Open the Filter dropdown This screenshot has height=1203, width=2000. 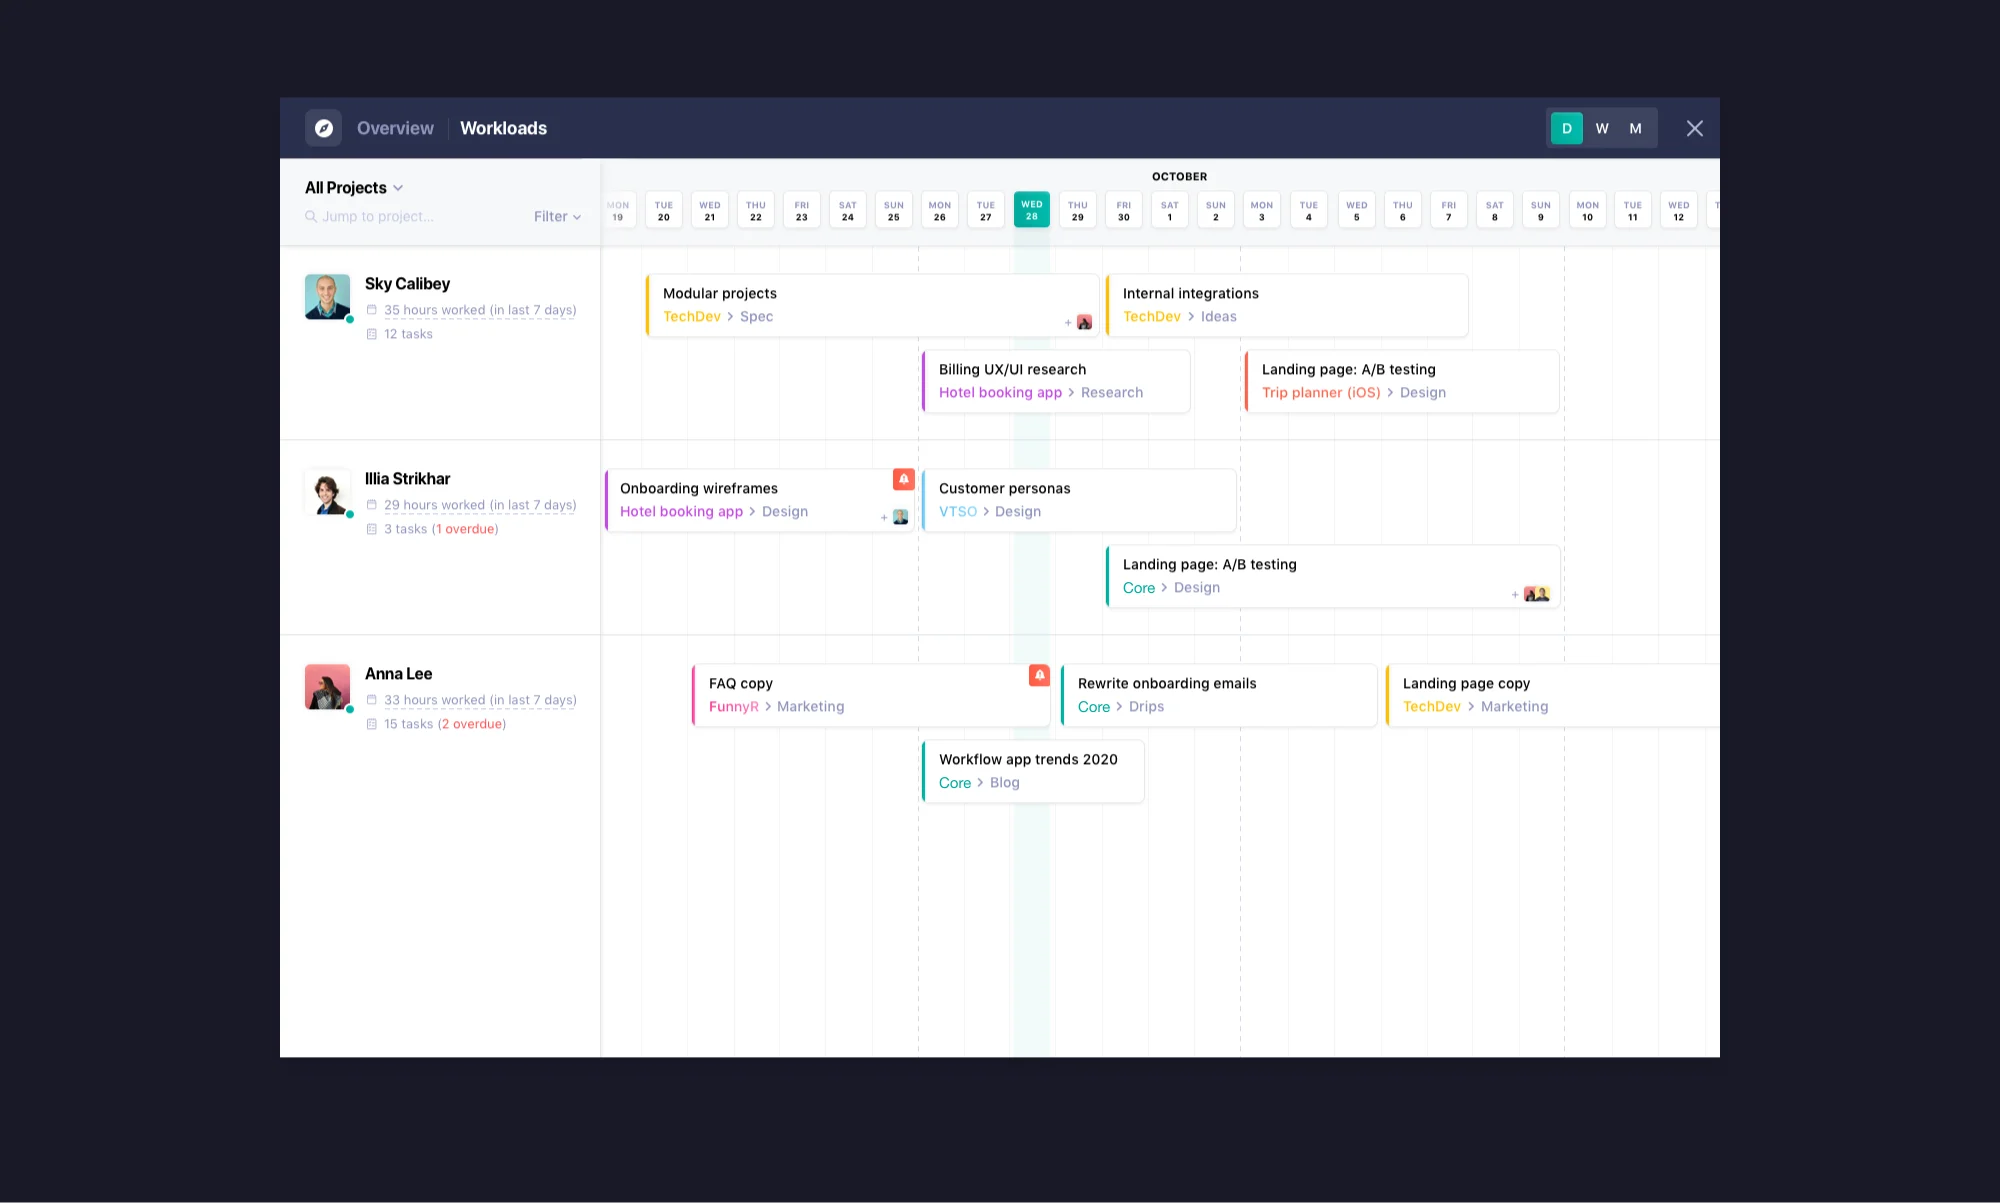(557, 216)
